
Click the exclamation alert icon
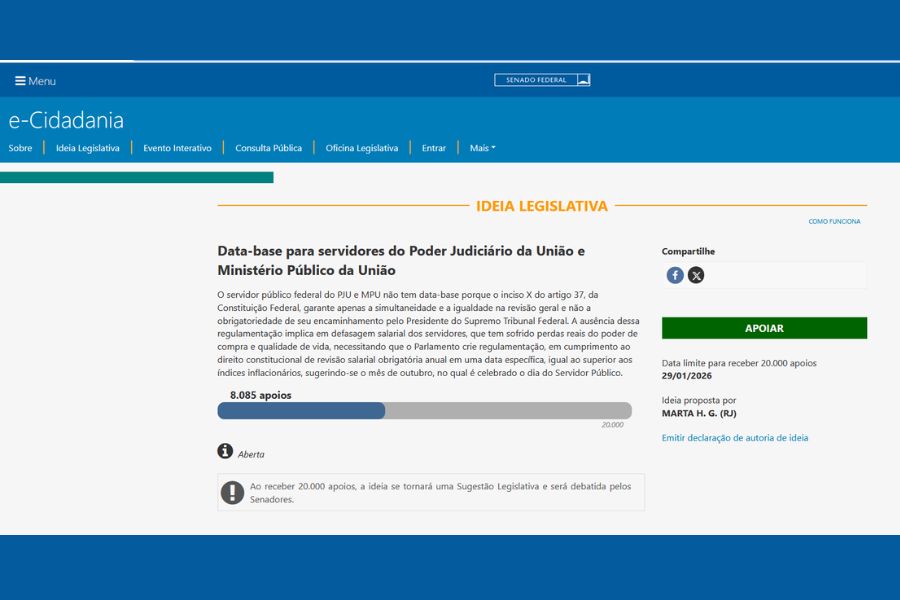(x=232, y=492)
